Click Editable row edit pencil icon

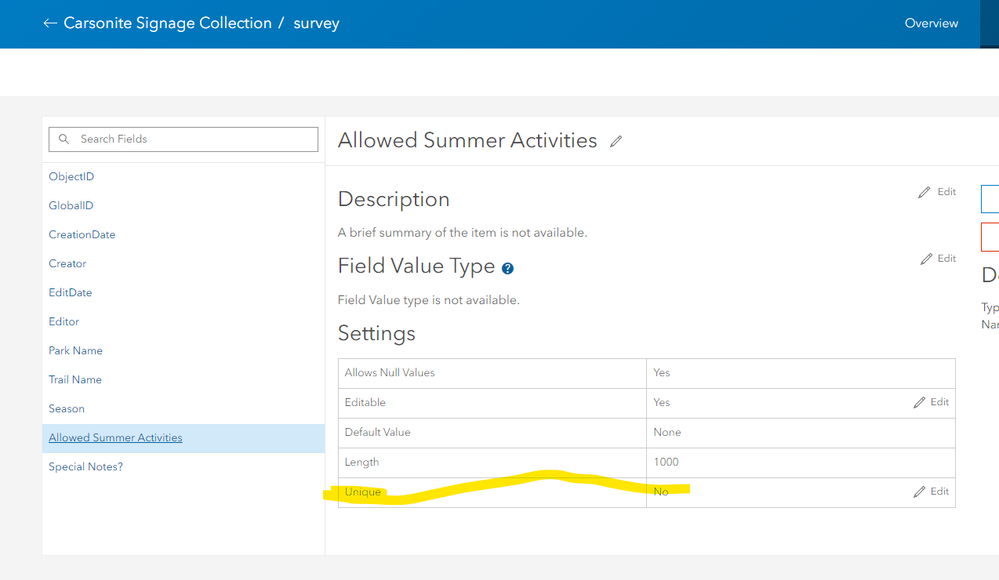coord(919,402)
